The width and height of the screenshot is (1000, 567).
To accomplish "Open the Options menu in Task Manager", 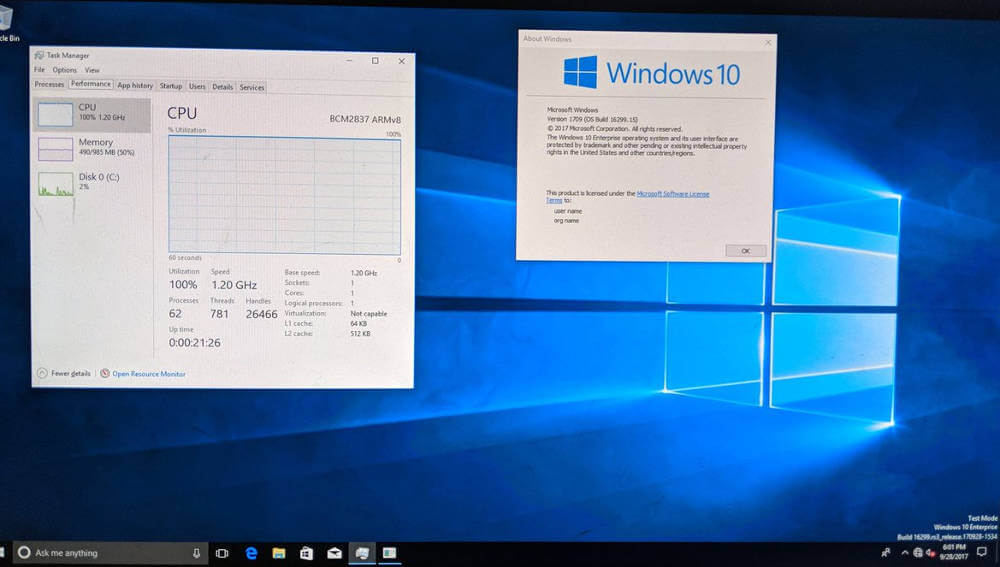I will 64,70.
